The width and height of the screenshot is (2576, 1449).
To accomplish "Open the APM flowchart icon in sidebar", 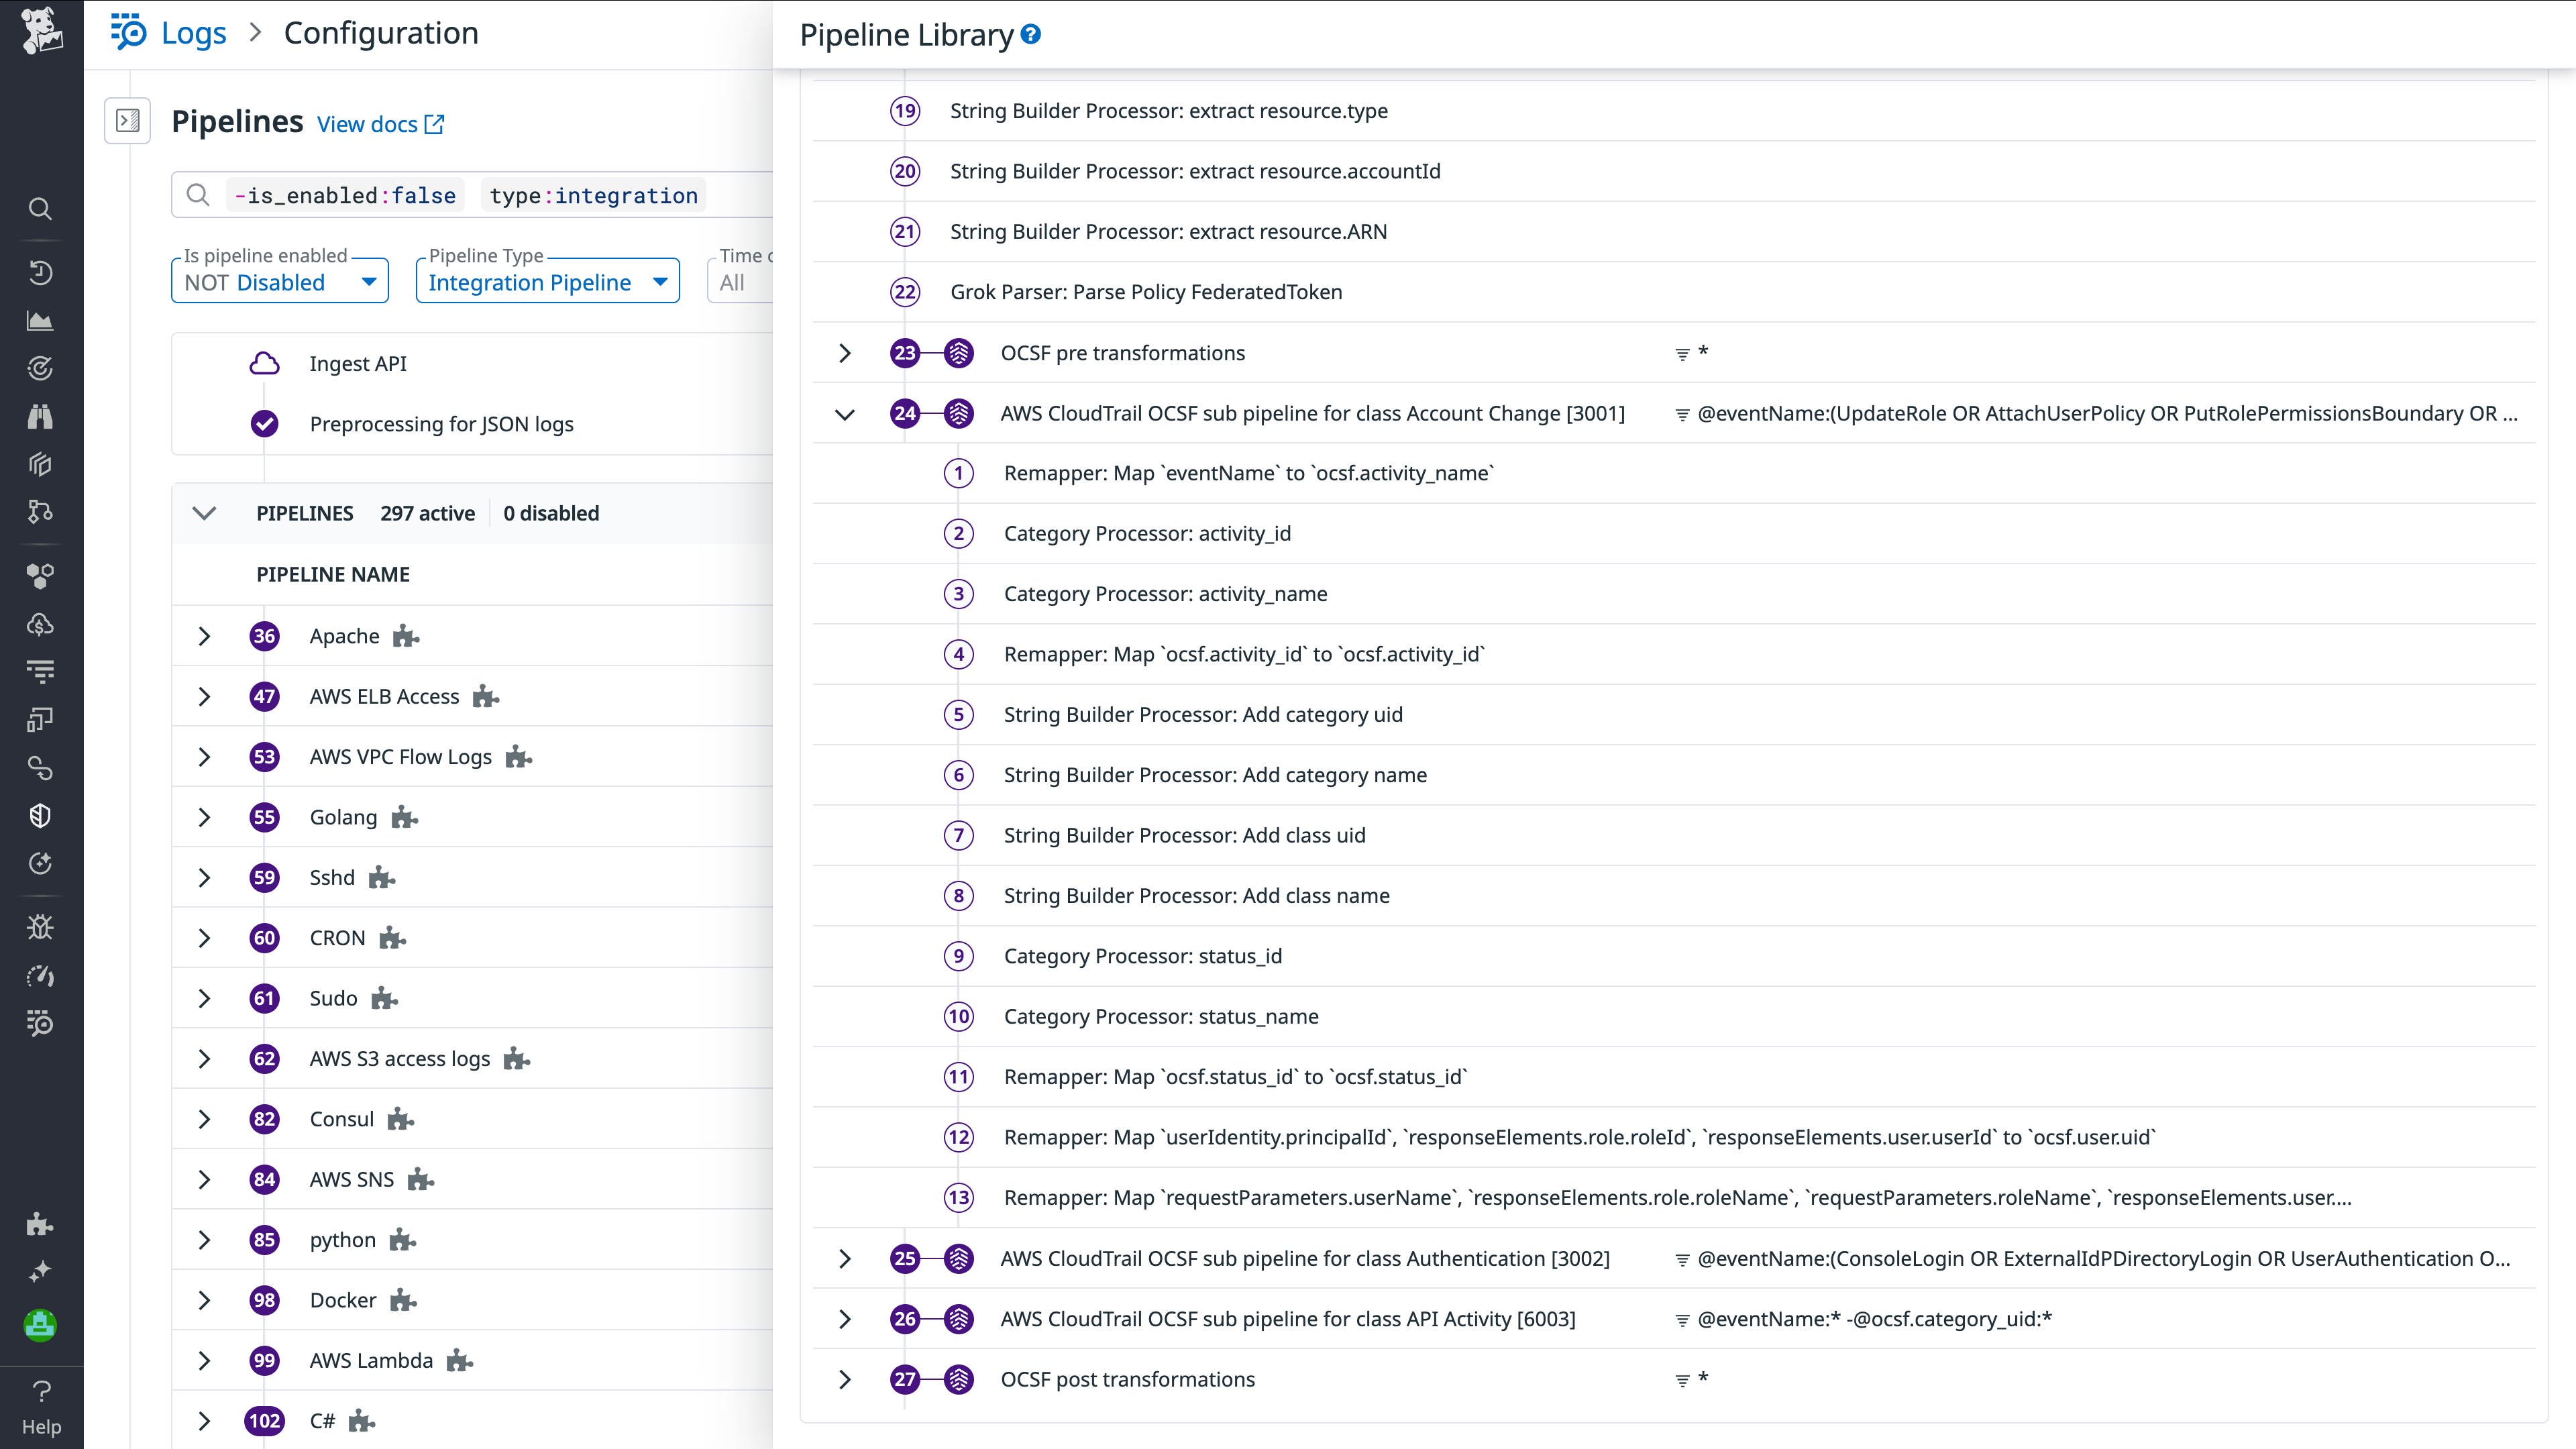I will coord(40,513).
